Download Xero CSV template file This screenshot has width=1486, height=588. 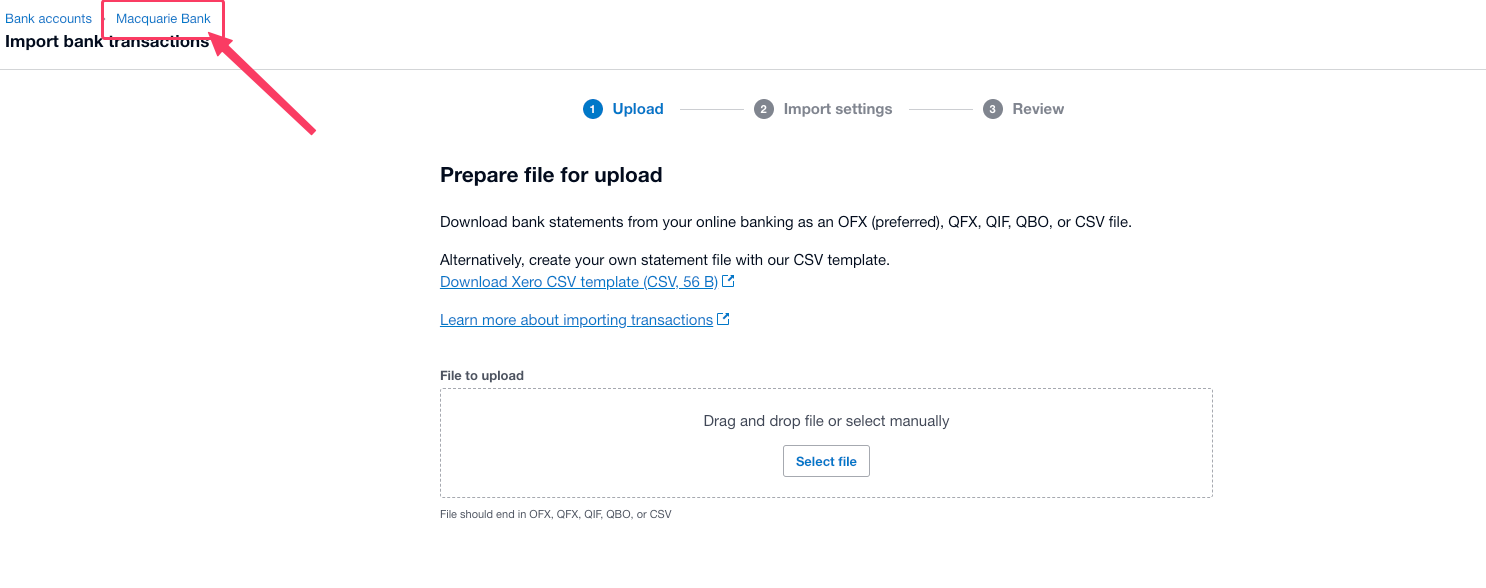point(579,282)
